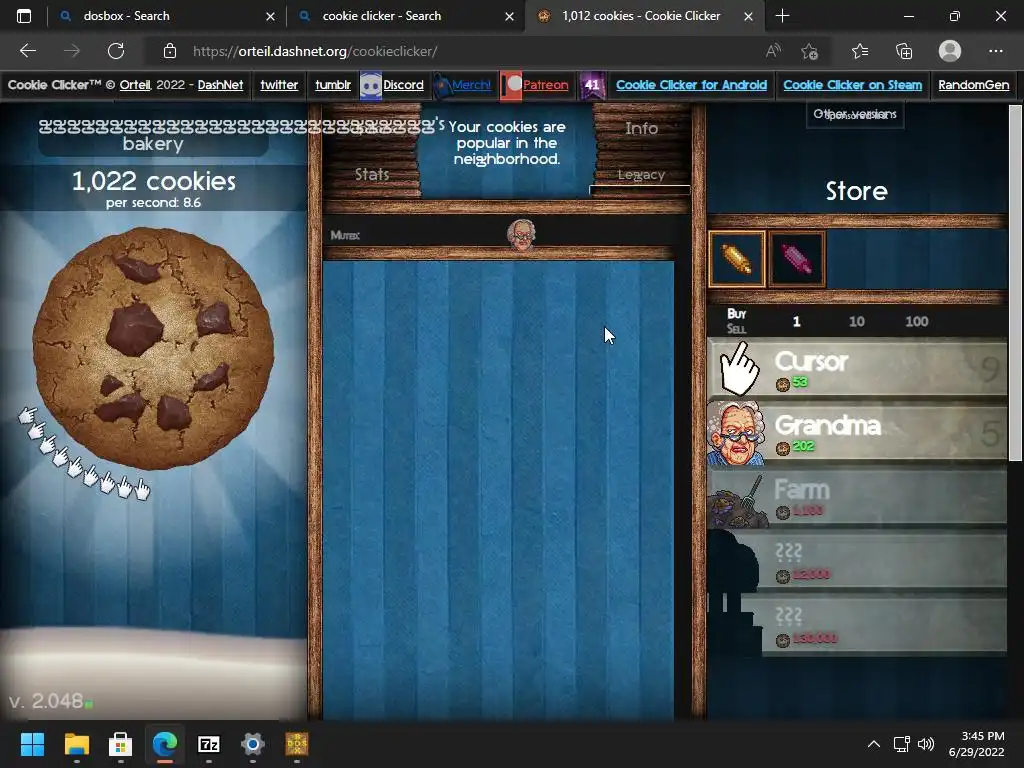1024x768 pixels.
Task: Purchase a Farm building
Action: point(857,496)
